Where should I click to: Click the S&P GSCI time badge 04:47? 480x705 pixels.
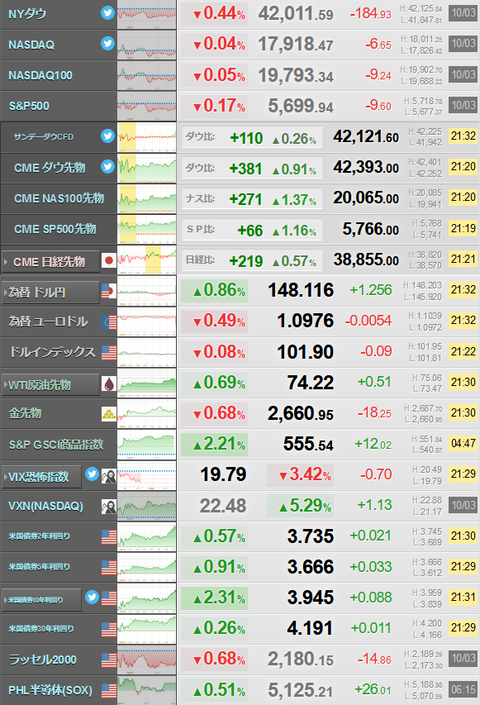[x=463, y=444]
